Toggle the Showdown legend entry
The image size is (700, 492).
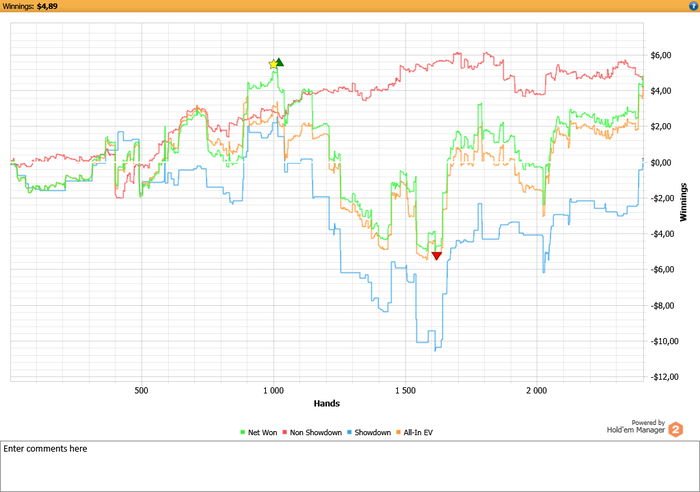[369, 432]
